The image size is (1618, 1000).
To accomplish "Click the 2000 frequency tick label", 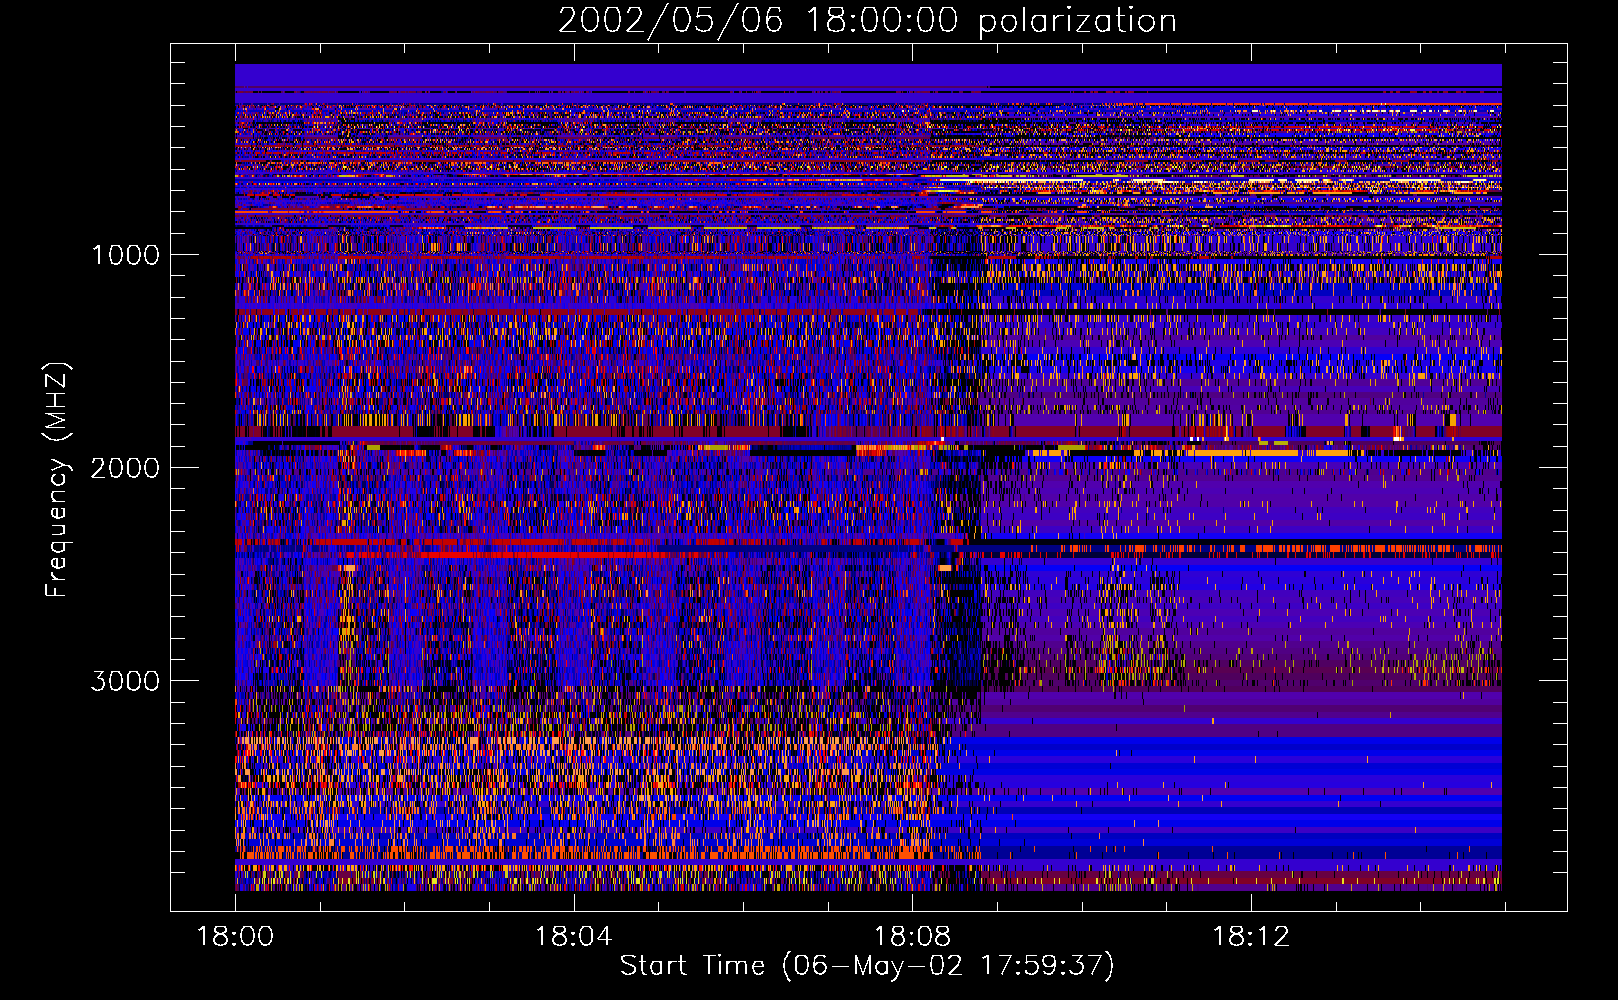I will pos(125,468).
